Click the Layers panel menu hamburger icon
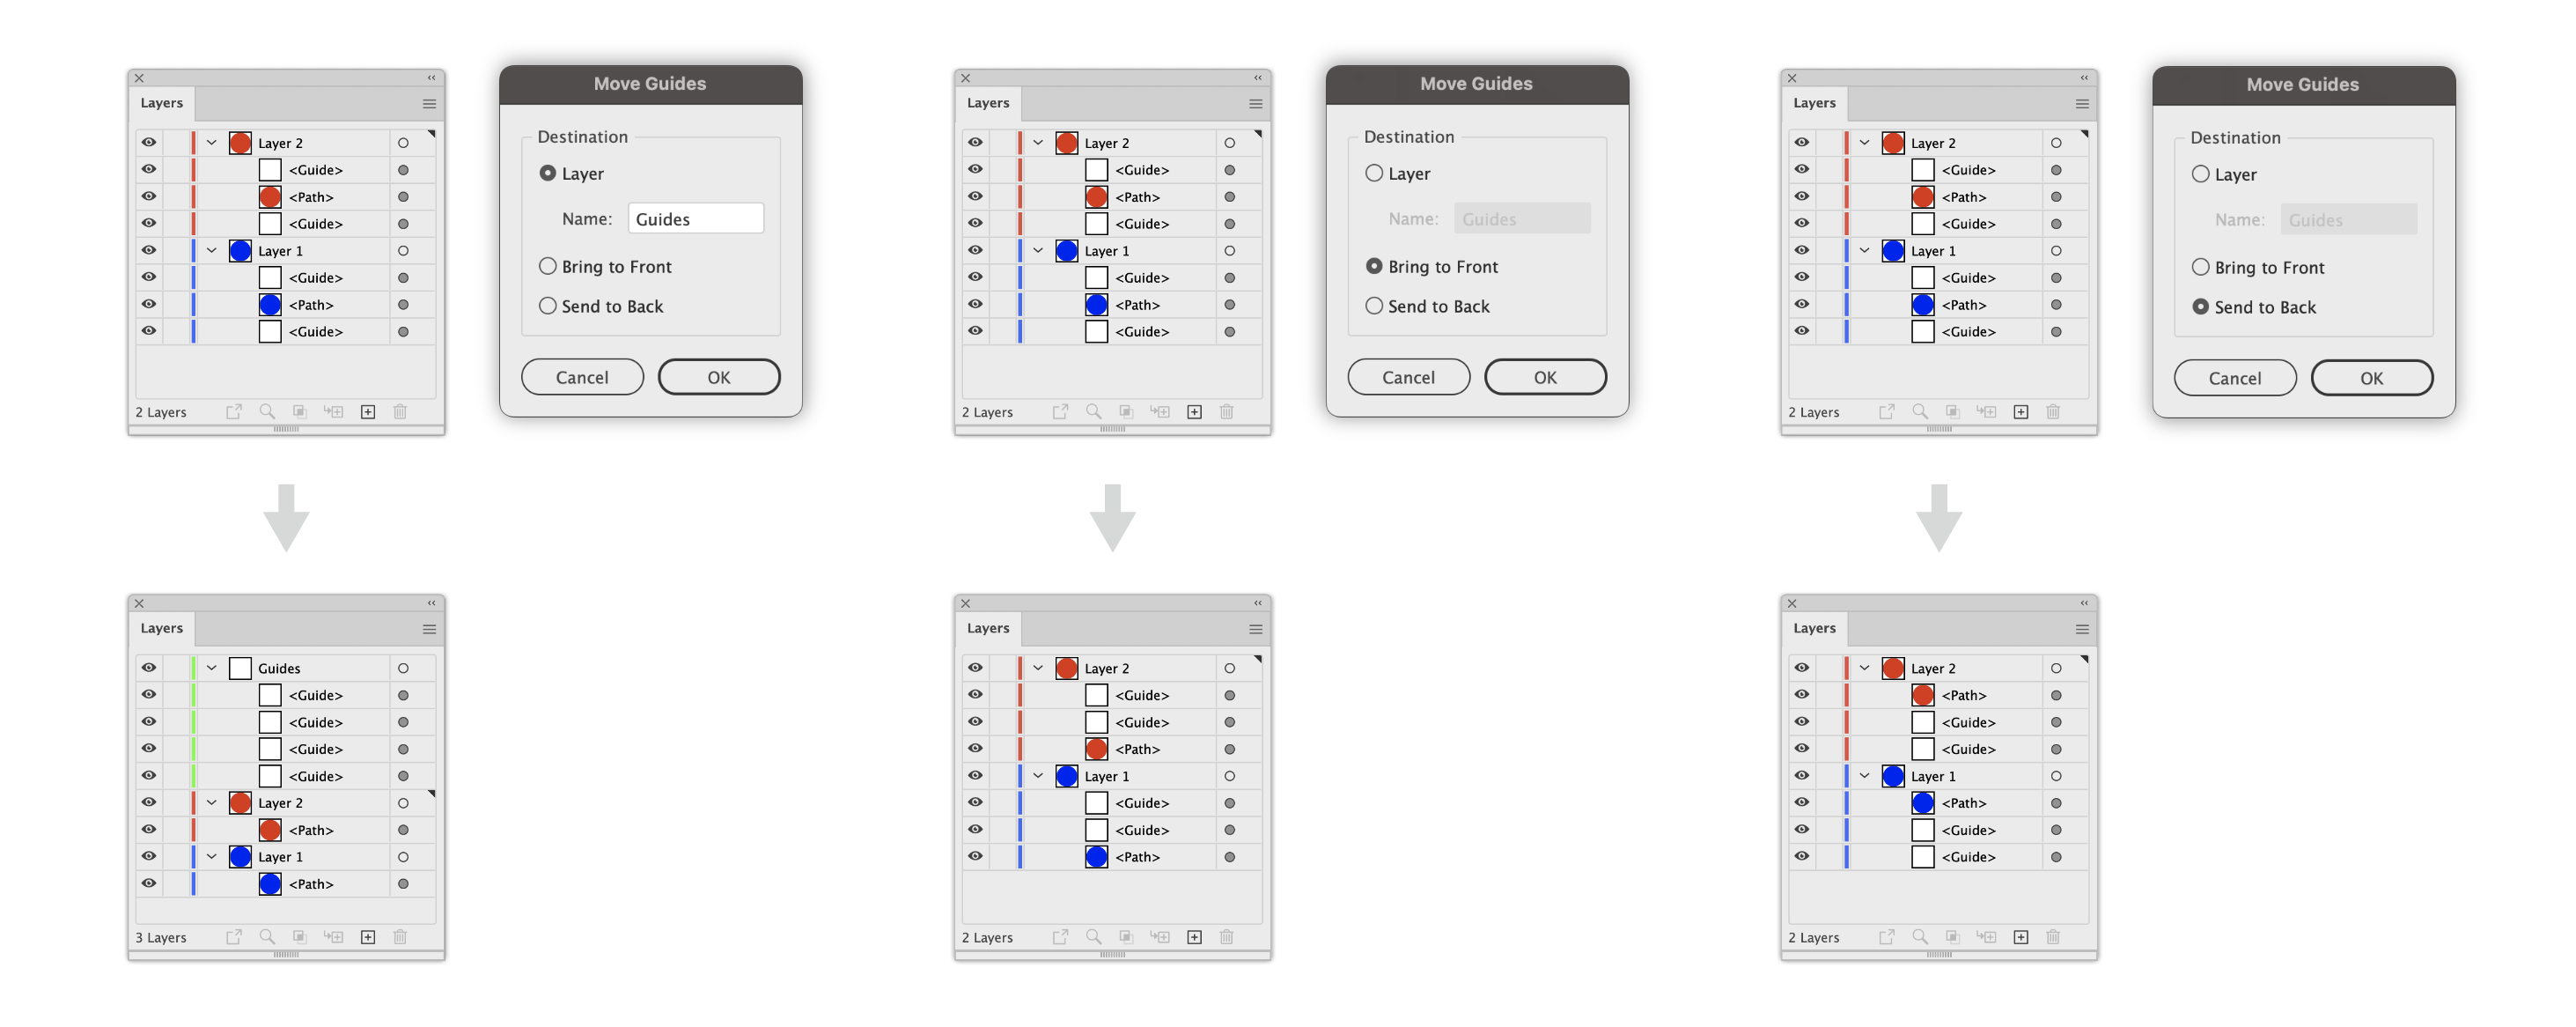This screenshot has width=2576, height=1027. point(429,104)
